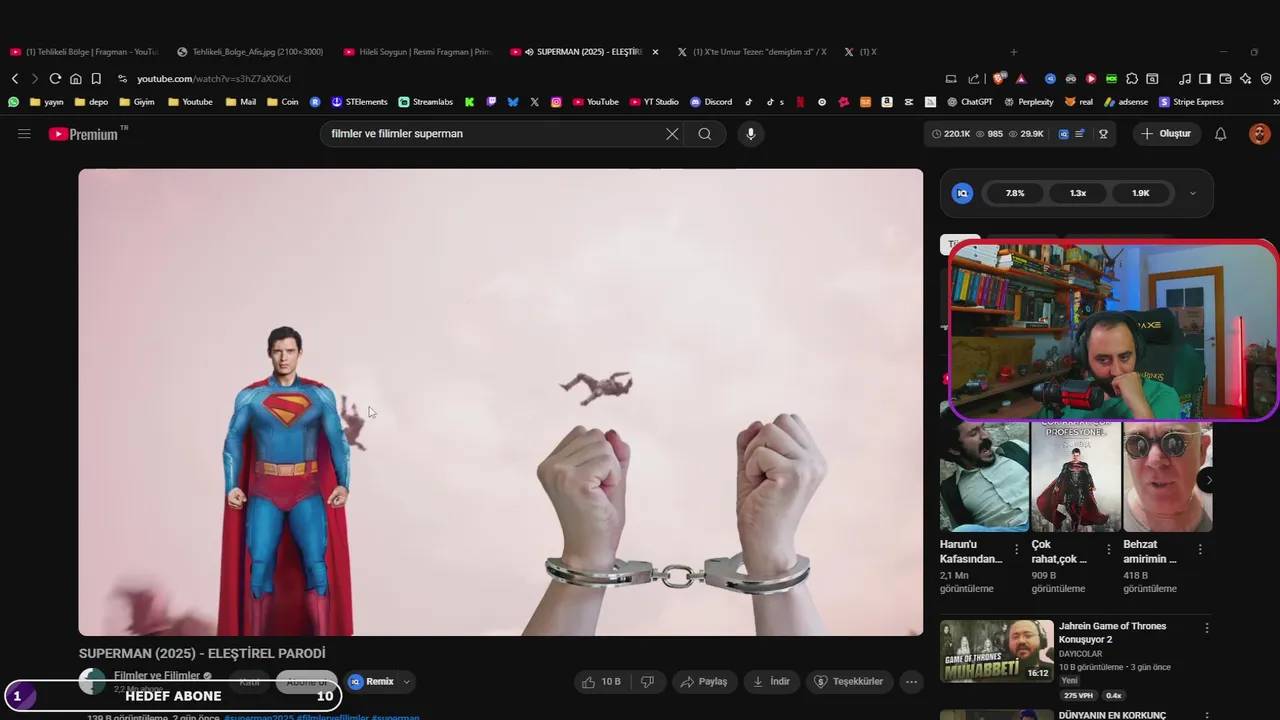This screenshot has height=720, width=1280.
Task: Open the YouTube hamburger guide menu
Action: (x=24, y=134)
